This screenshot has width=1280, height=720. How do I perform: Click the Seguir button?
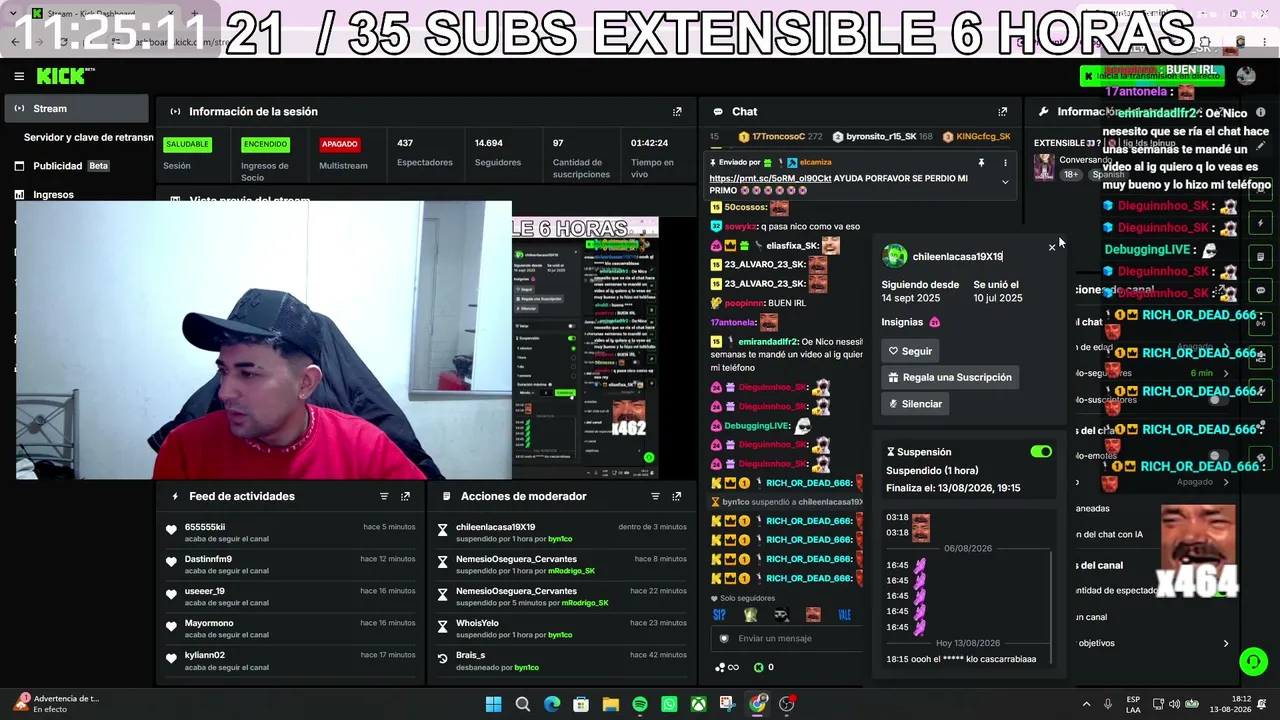(910, 351)
